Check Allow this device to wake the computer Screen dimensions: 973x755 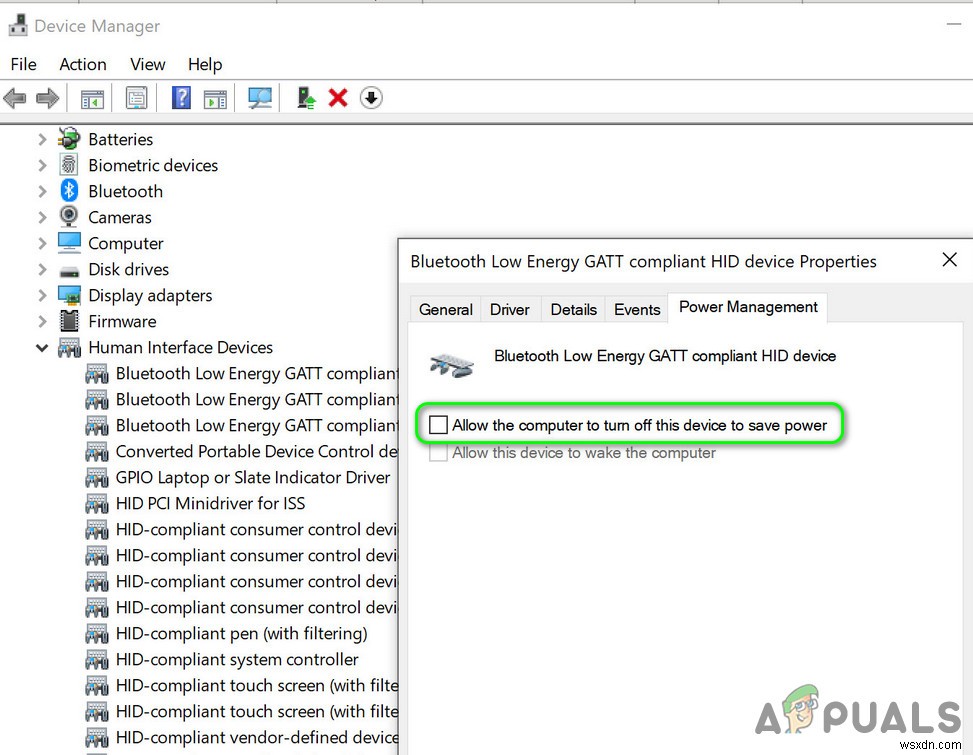(437, 452)
